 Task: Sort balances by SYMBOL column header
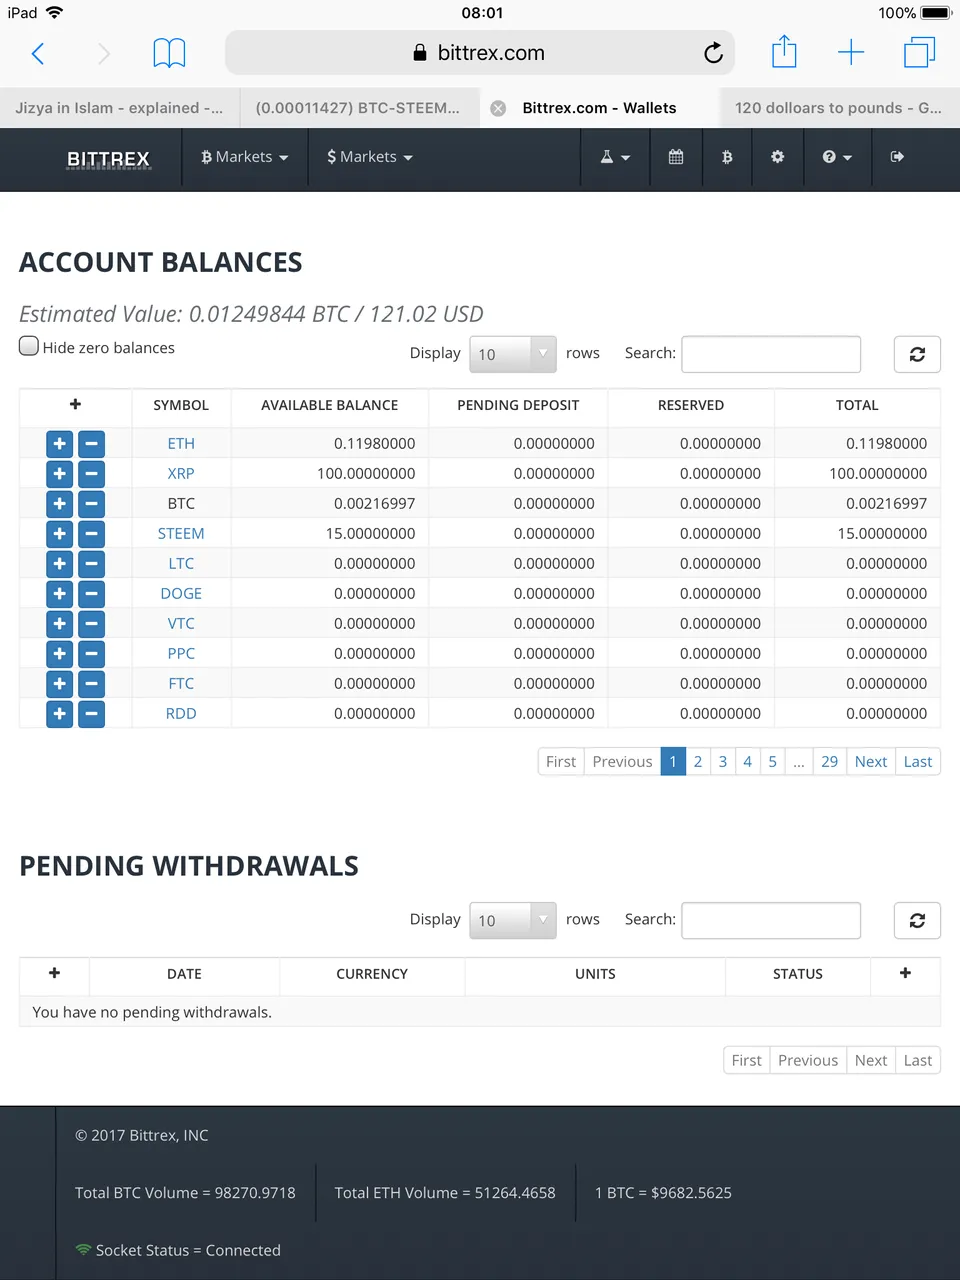(x=181, y=405)
